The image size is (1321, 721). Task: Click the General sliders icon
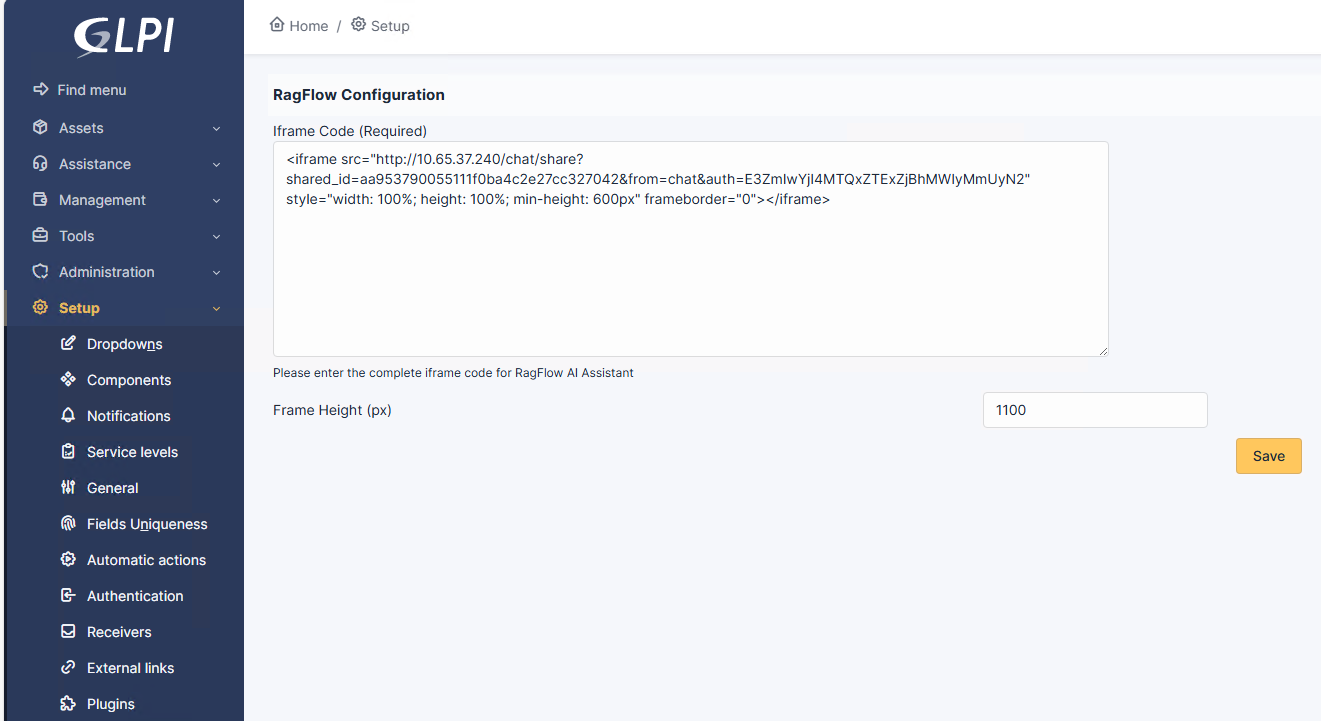point(68,488)
